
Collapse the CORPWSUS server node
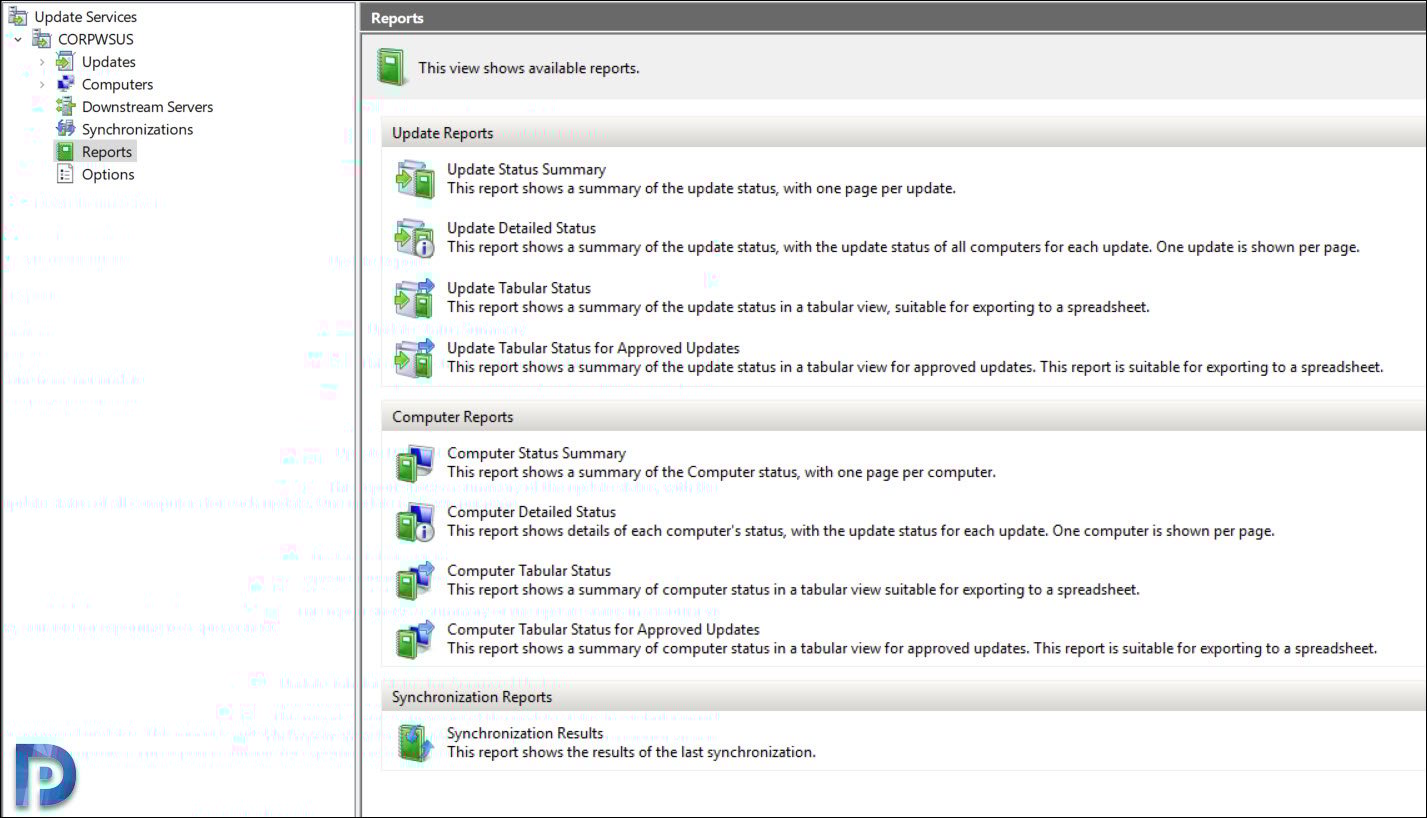coord(18,39)
